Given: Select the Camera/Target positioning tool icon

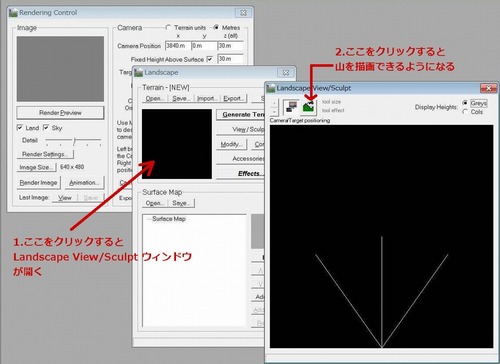Looking at the screenshot, I should coord(291,107).
